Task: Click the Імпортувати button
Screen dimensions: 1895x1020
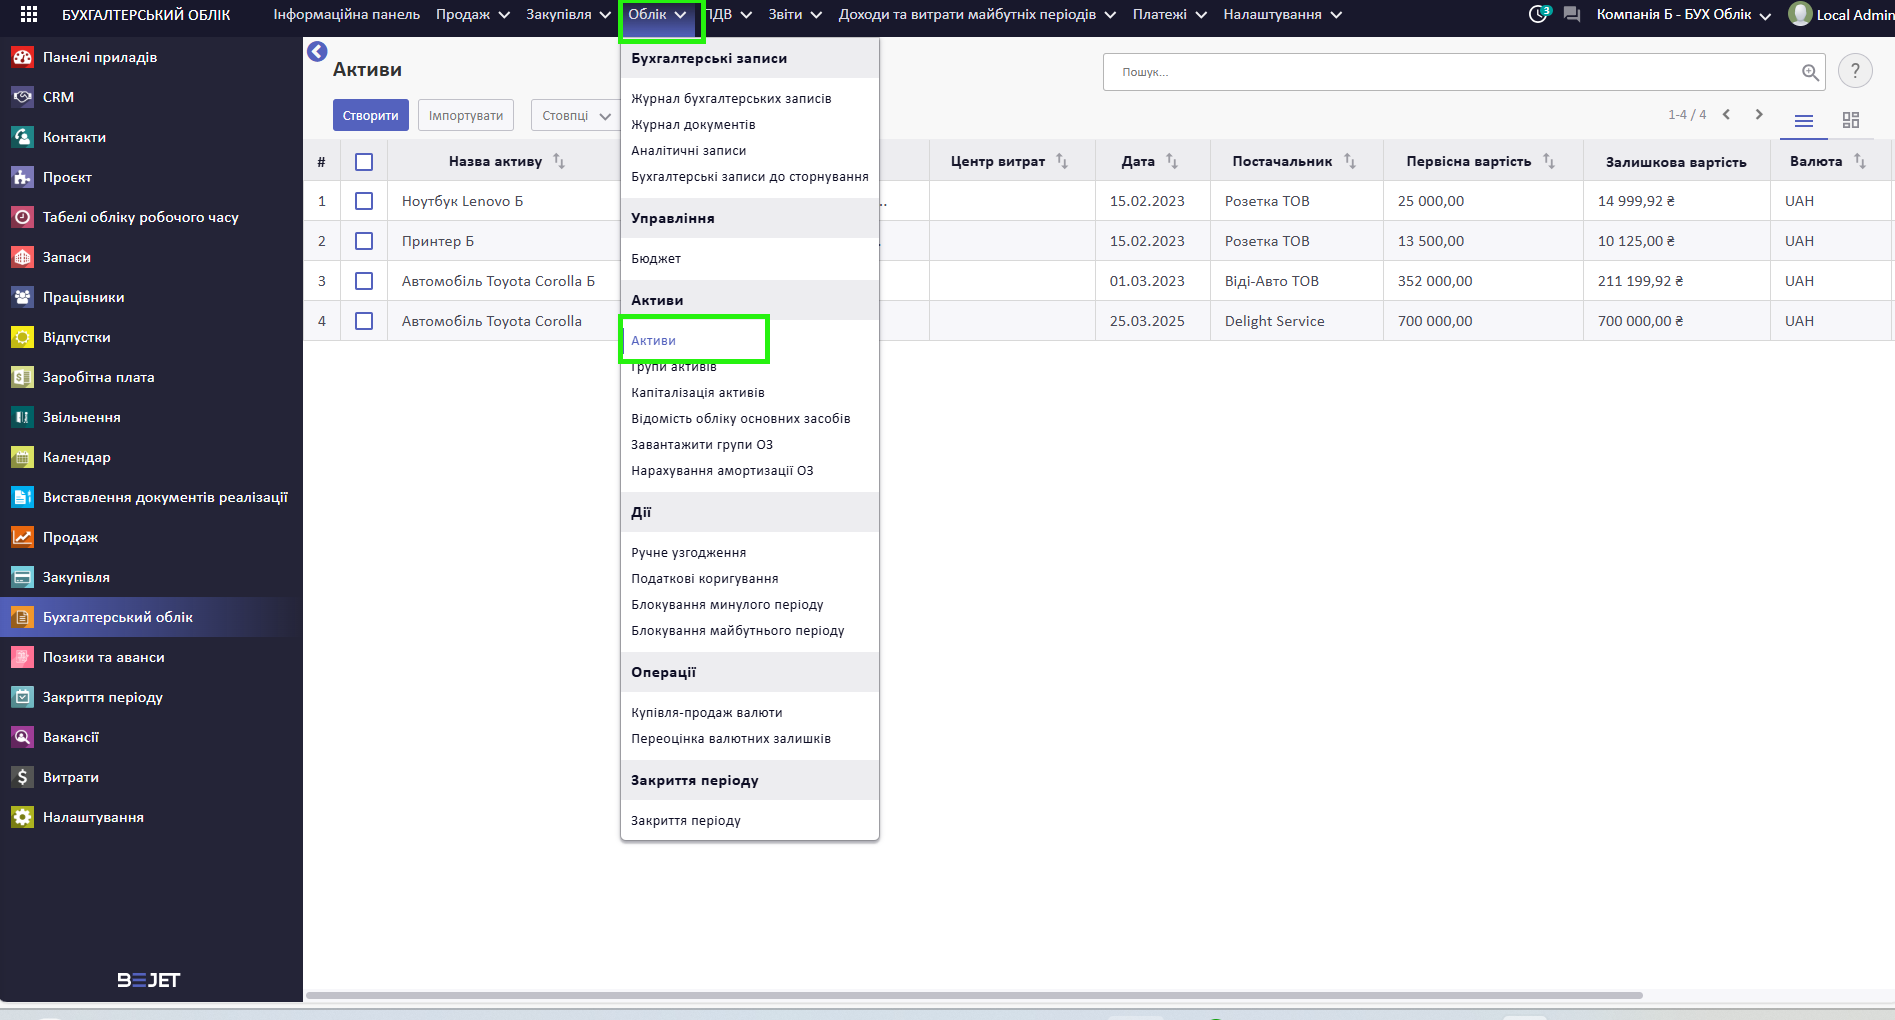Action: click(x=466, y=115)
